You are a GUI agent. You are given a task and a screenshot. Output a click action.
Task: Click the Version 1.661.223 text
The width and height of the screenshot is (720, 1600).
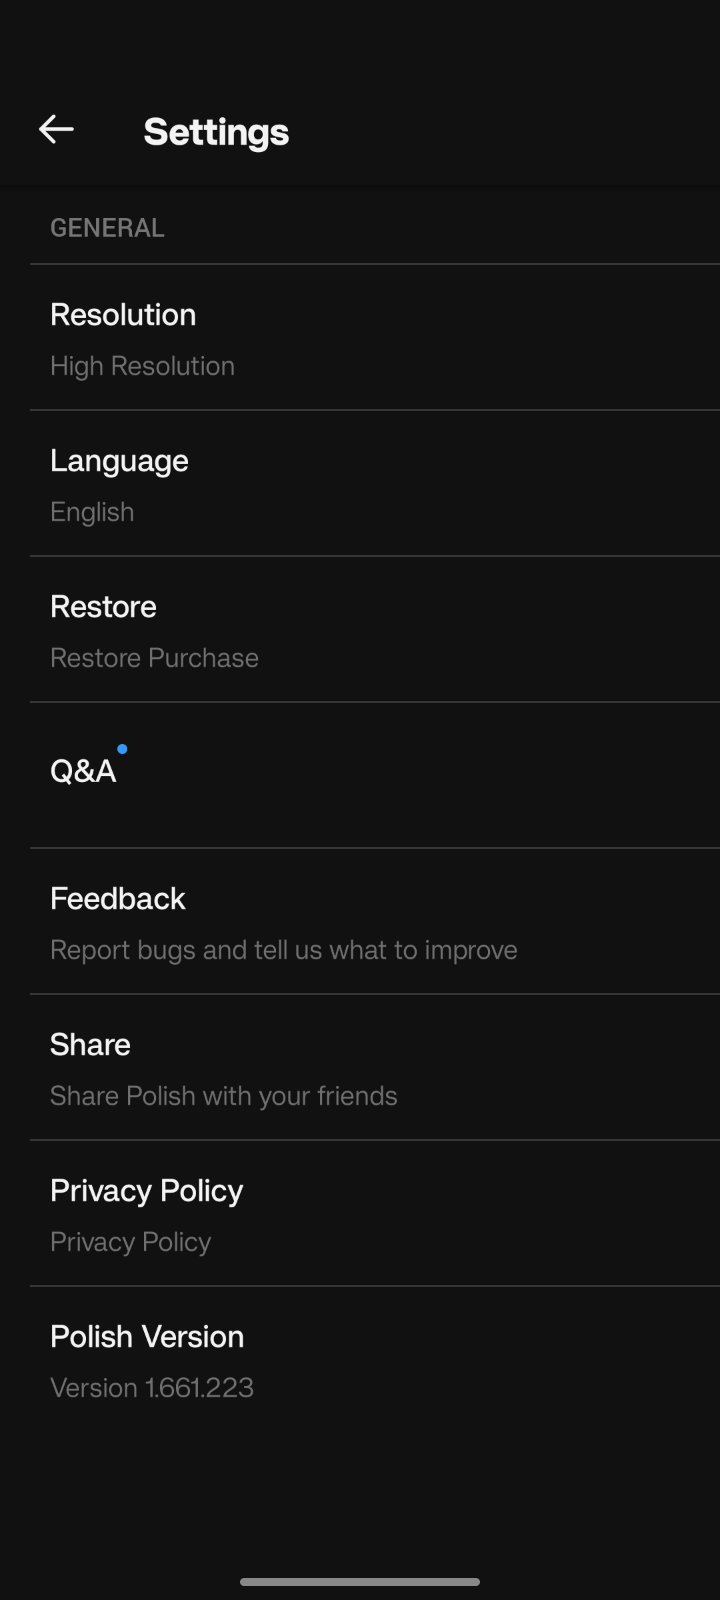pyautogui.click(x=152, y=1388)
